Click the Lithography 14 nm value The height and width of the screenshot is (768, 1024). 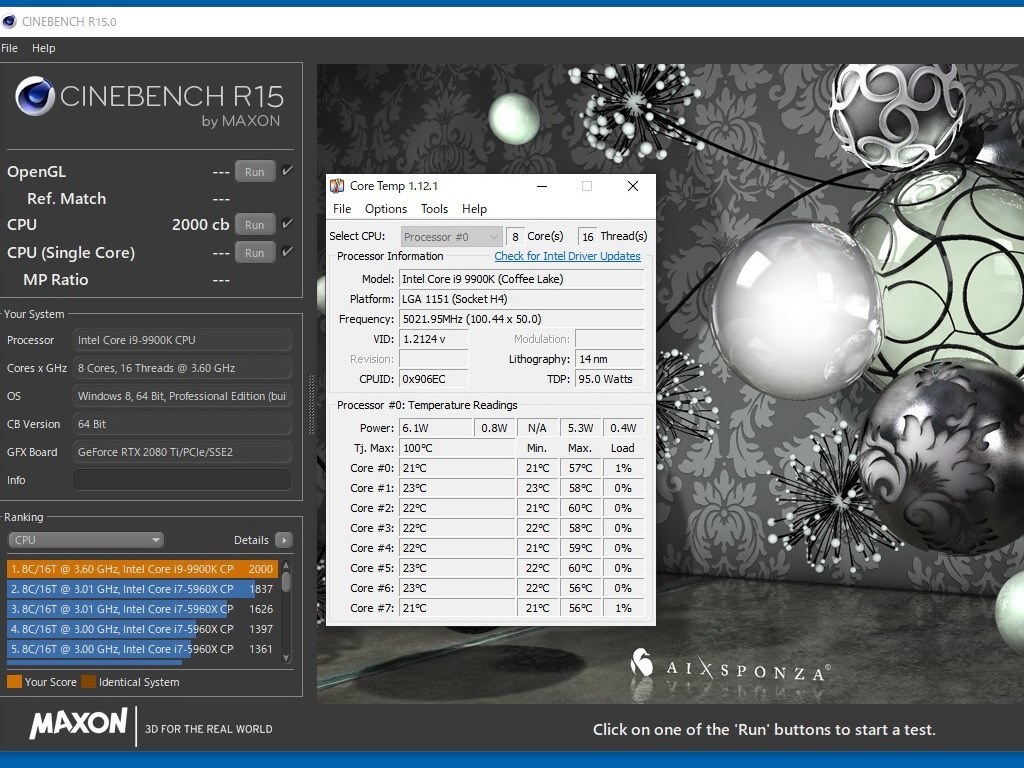609,359
